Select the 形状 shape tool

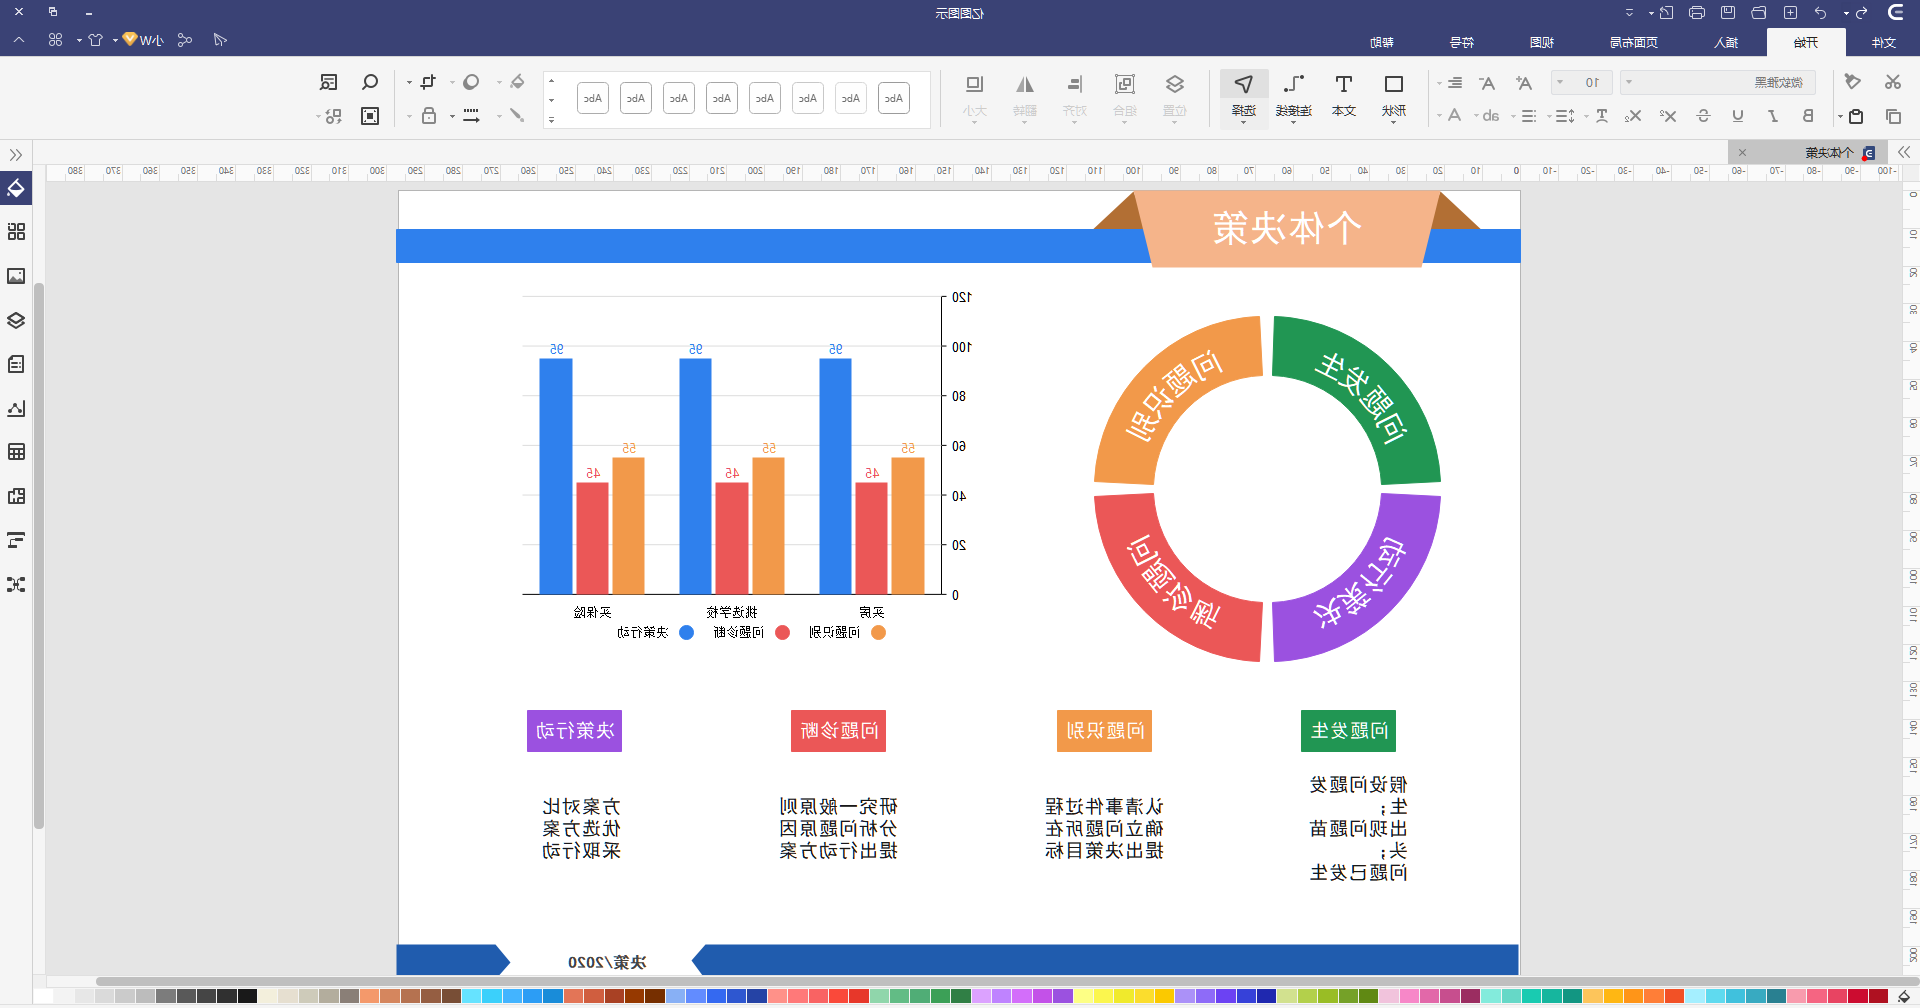pyautogui.click(x=1393, y=96)
